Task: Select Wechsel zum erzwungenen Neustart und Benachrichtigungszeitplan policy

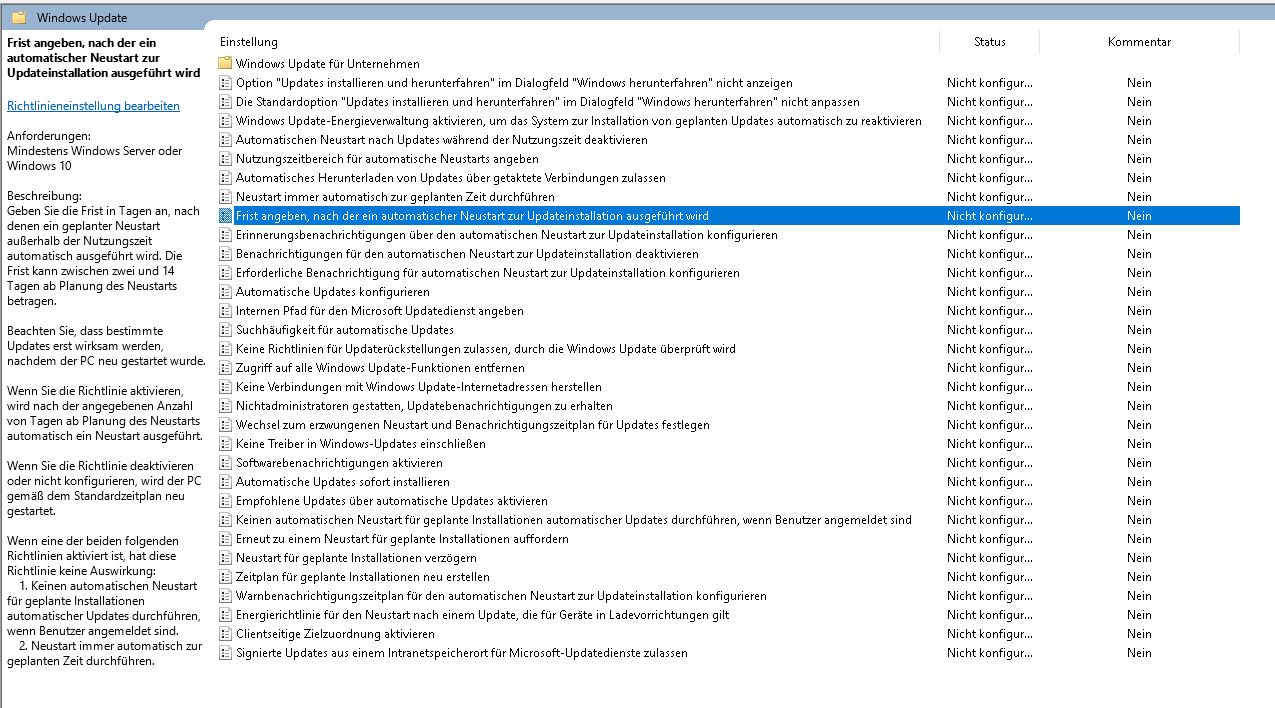Action: coord(473,425)
